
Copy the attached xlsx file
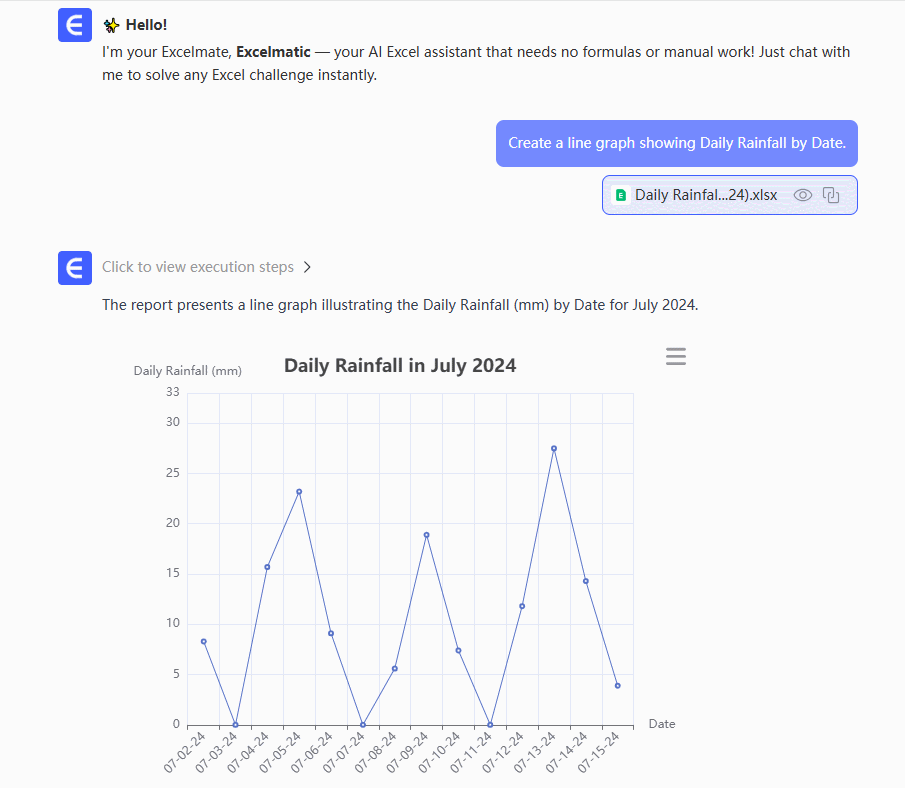[830, 195]
